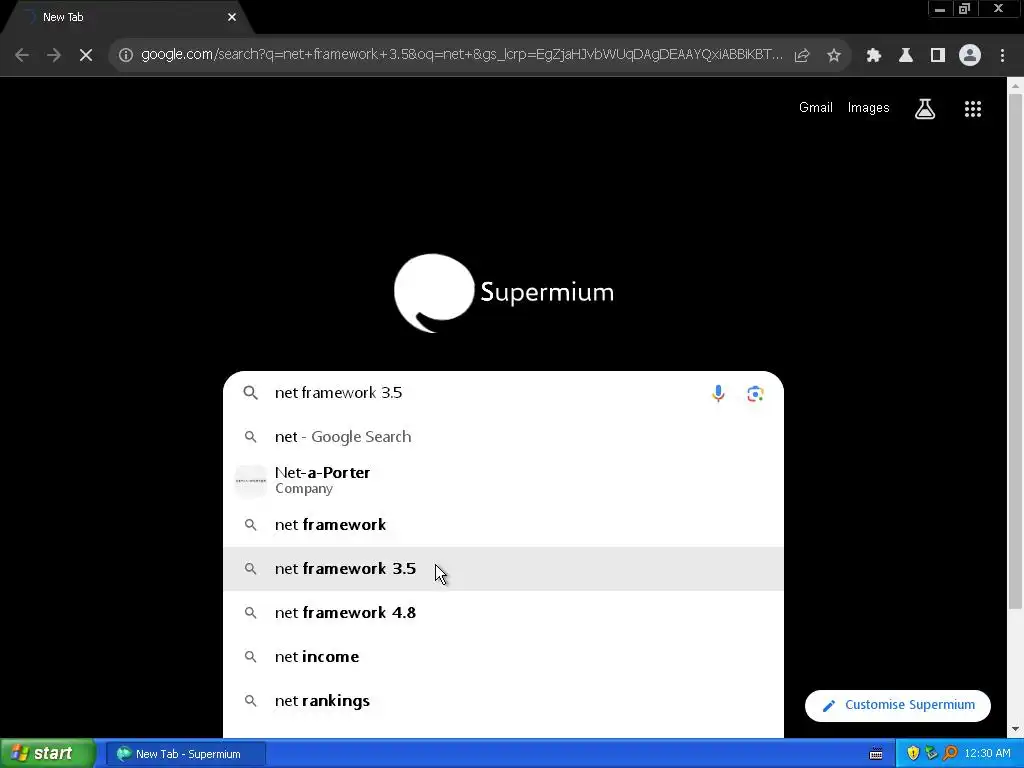This screenshot has width=1024, height=768.
Task: Open Google Lens image search icon
Action: (x=755, y=393)
